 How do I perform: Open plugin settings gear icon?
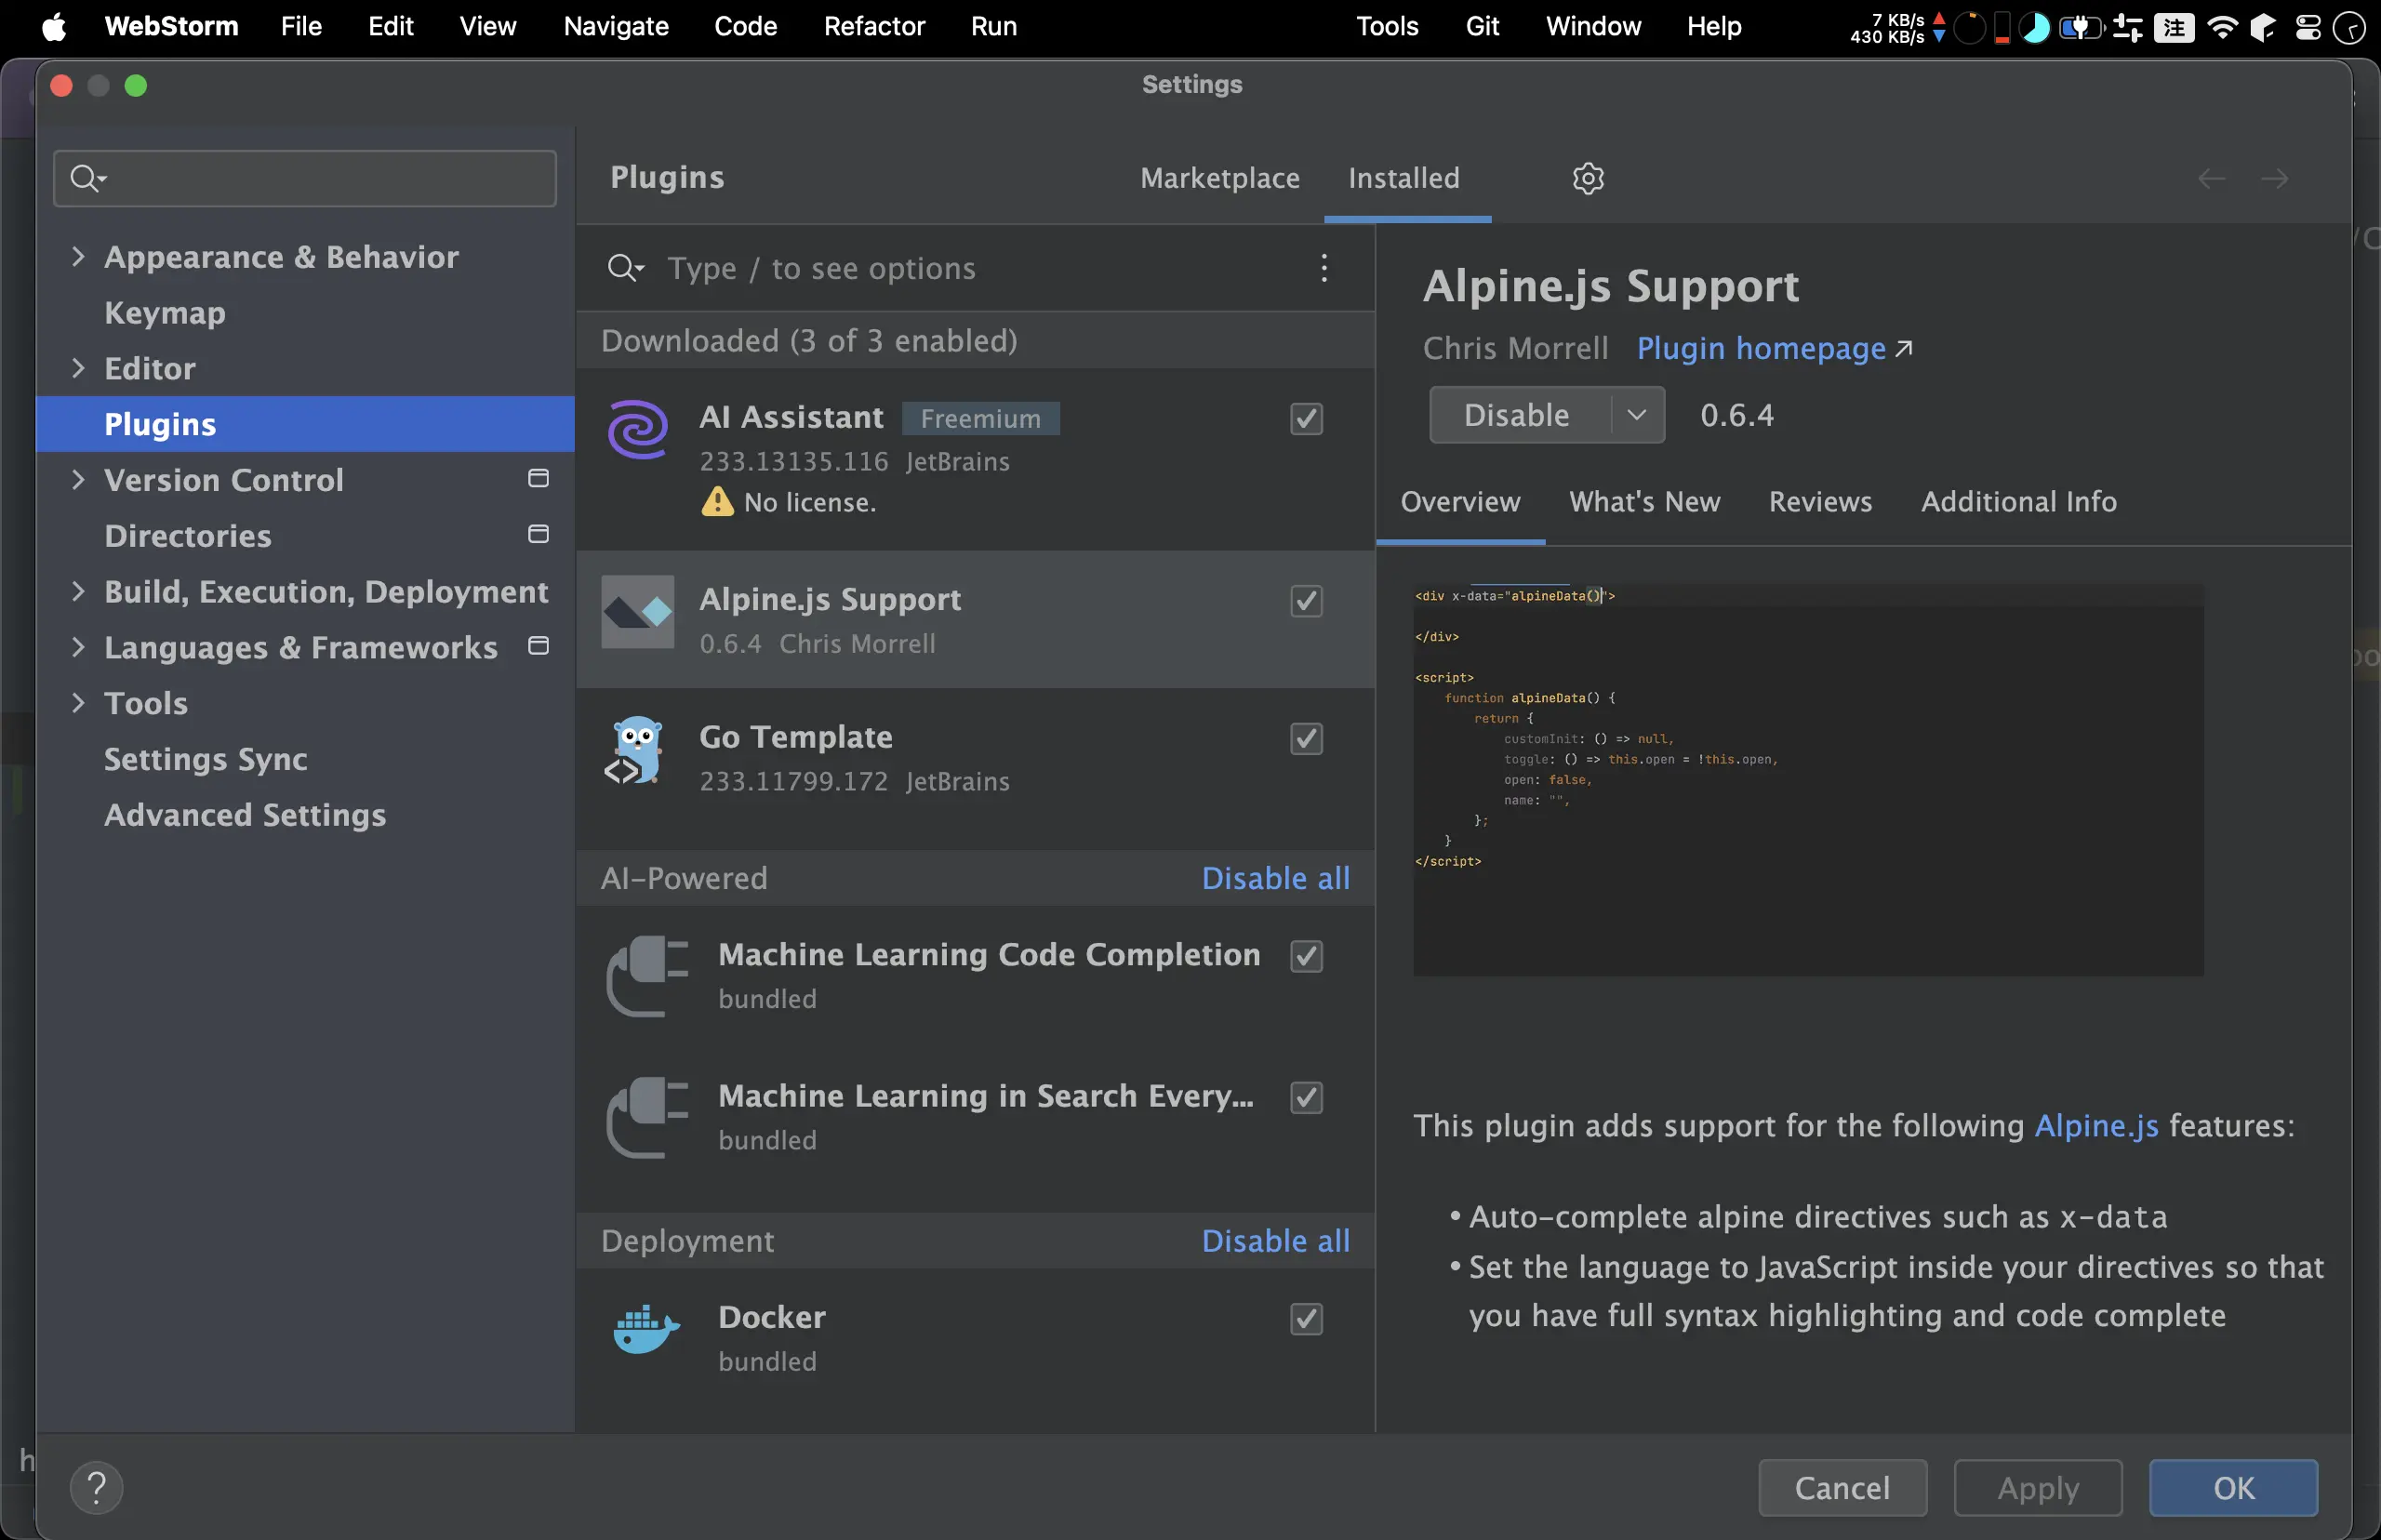pyautogui.click(x=1588, y=178)
